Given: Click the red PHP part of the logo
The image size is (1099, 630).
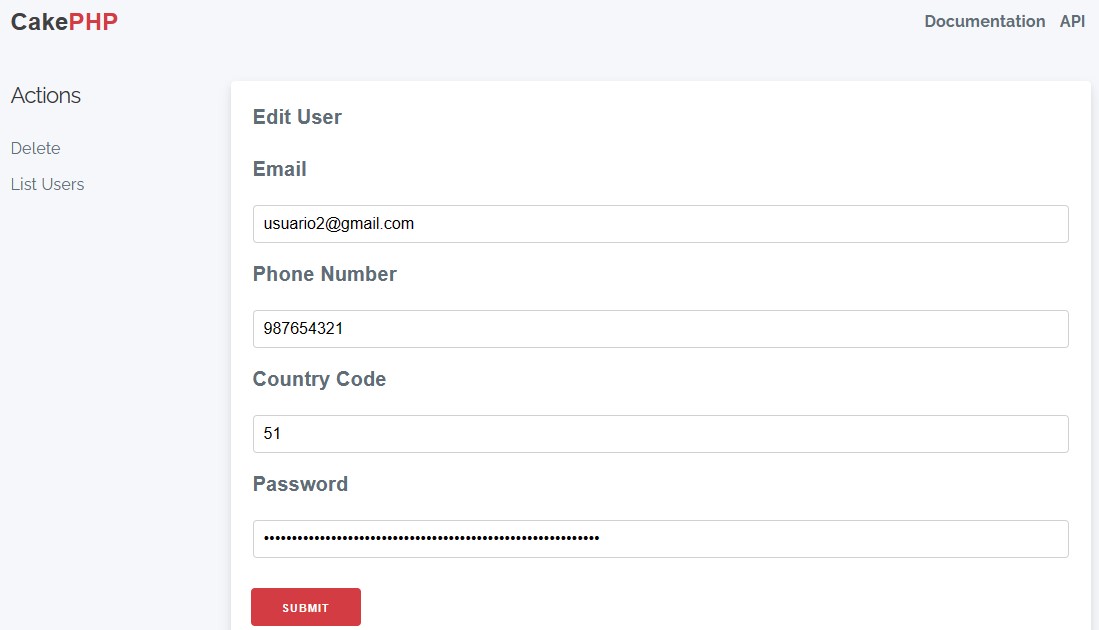Looking at the screenshot, I should 93,22.
